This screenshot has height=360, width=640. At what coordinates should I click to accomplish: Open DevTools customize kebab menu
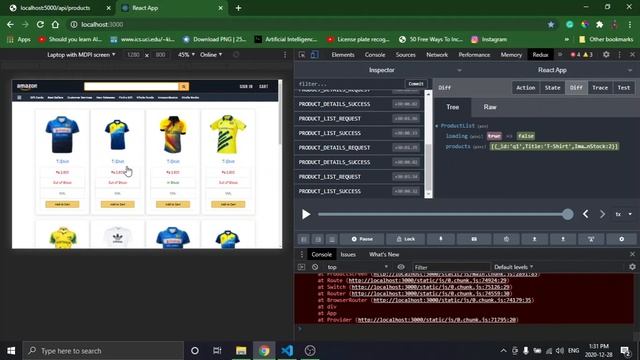coord(620,54)
